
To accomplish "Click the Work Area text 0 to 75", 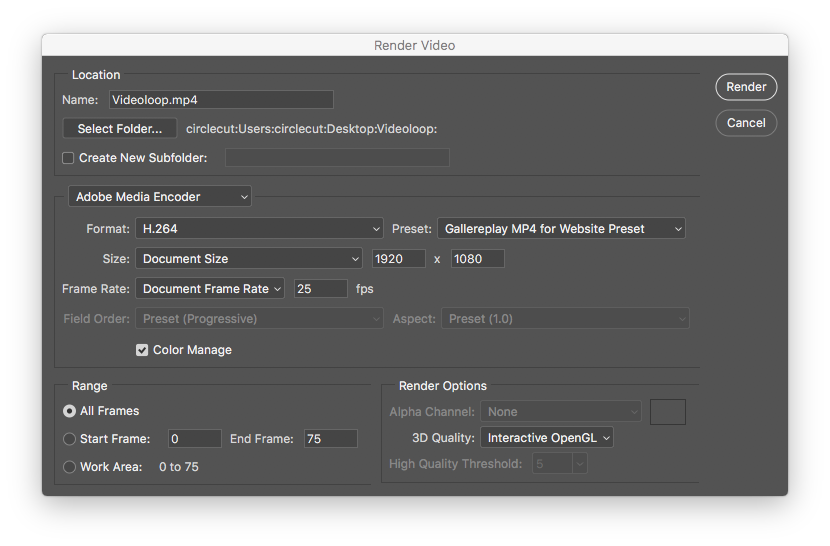I will tap(179, 467).
